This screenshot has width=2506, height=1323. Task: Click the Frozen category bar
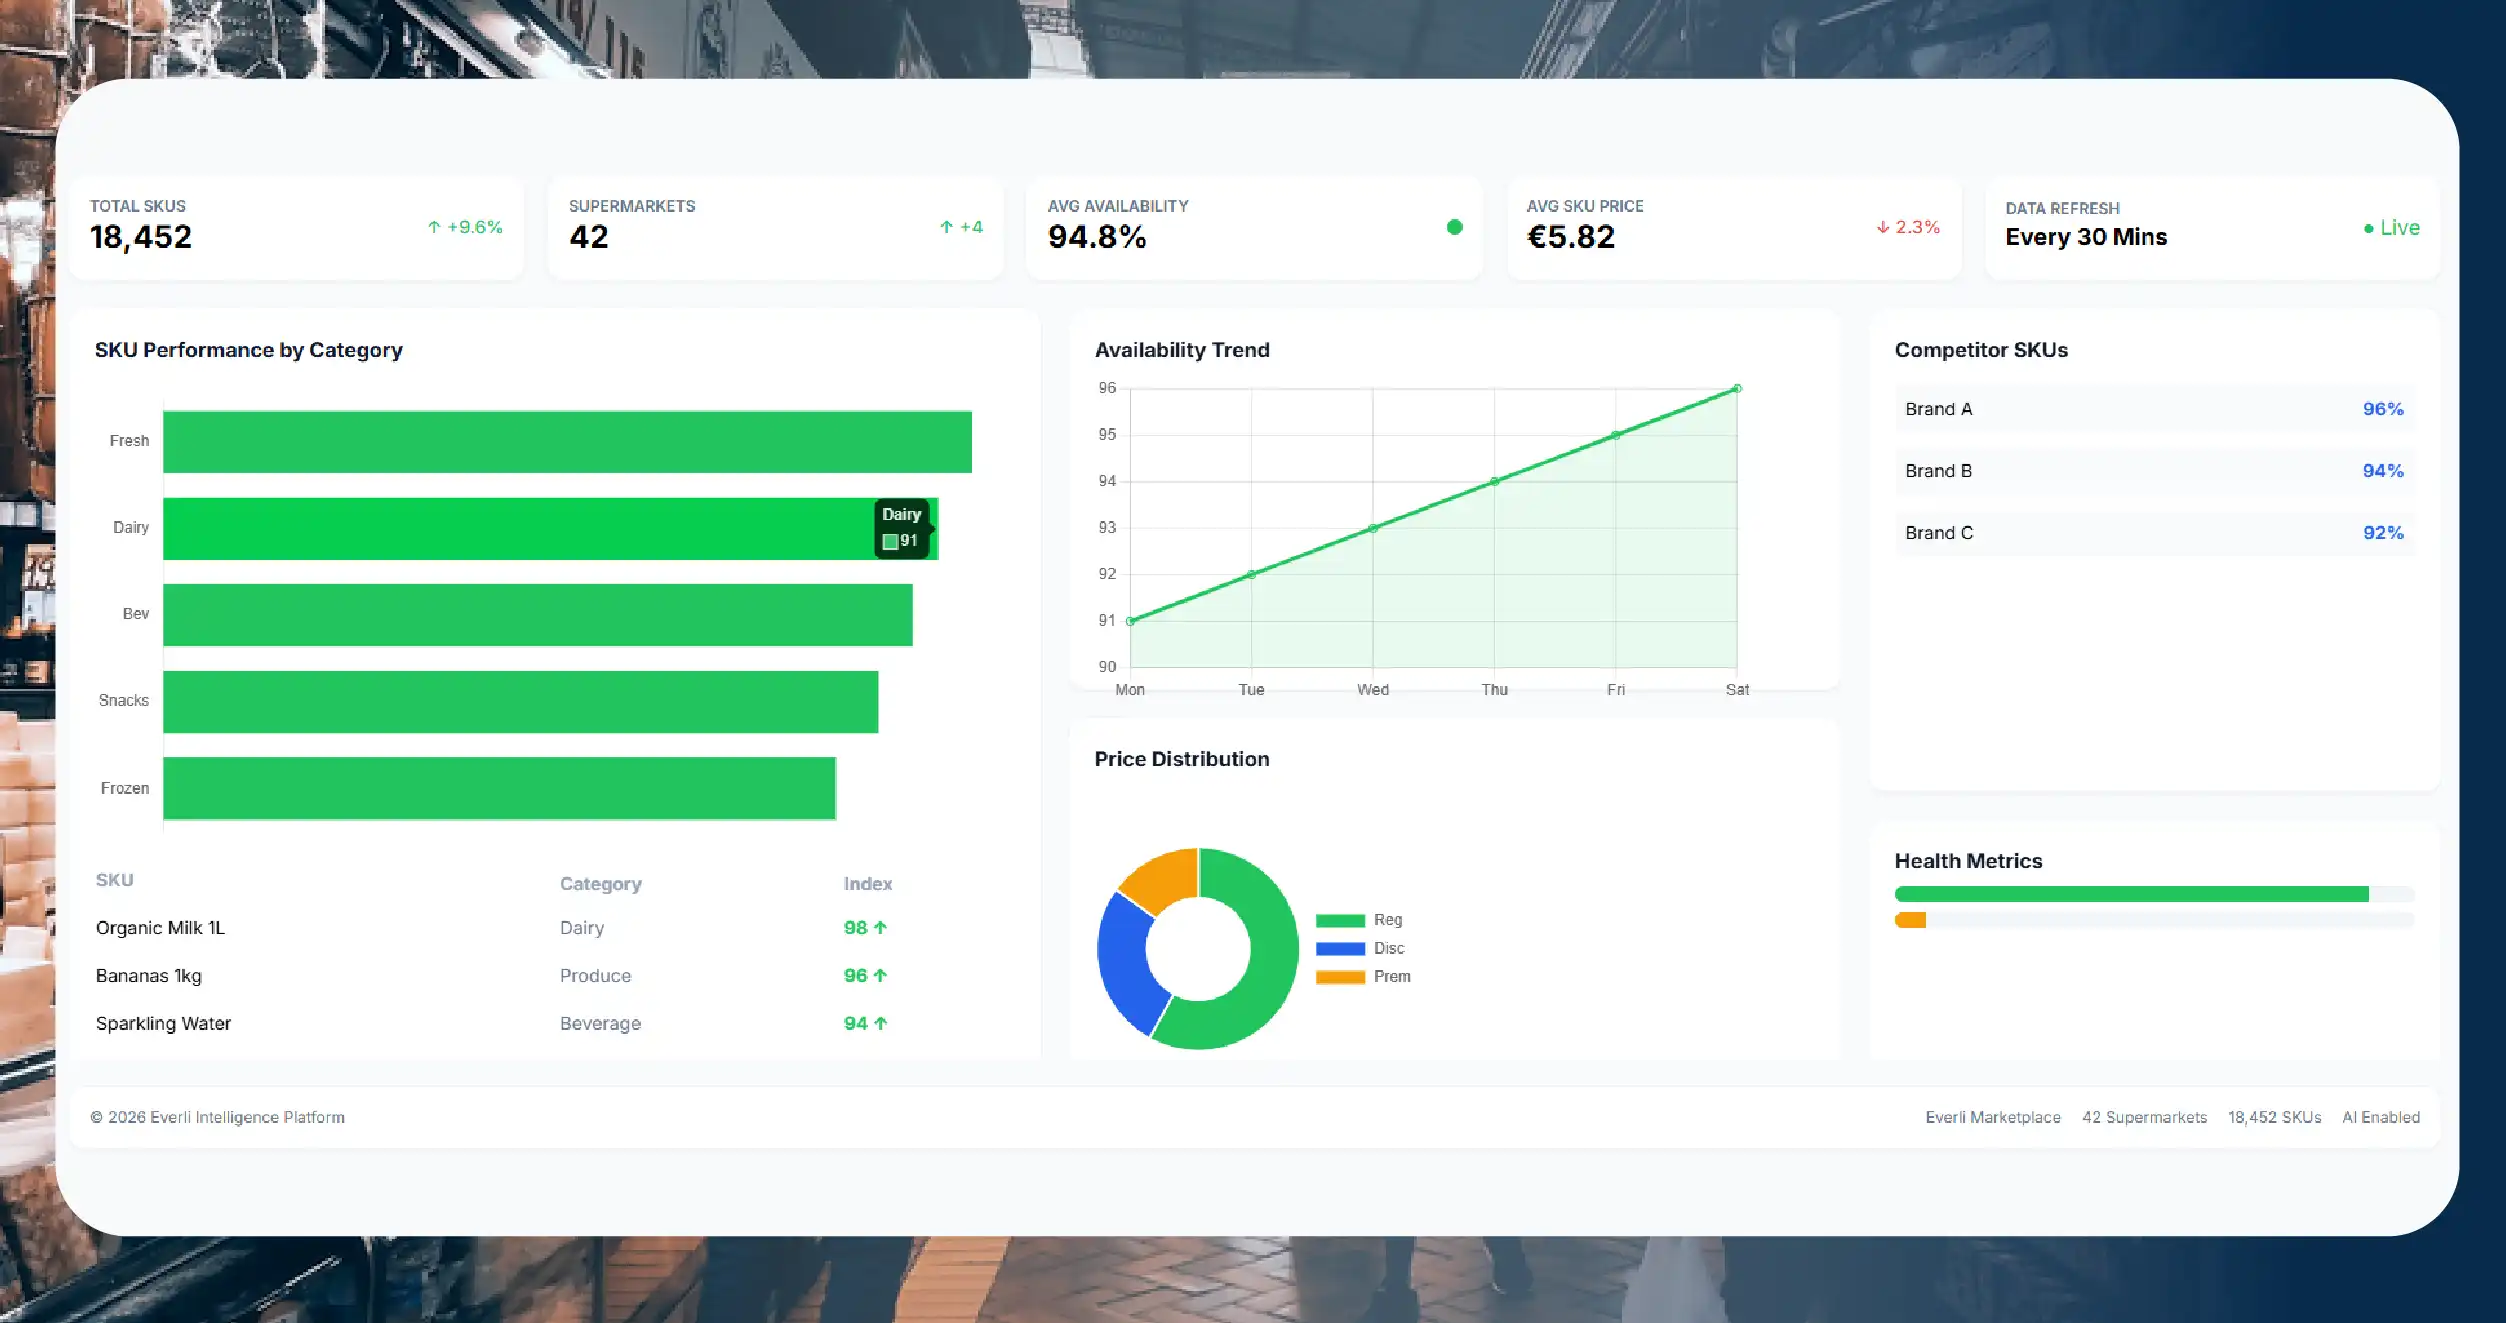tap(499, 788)
